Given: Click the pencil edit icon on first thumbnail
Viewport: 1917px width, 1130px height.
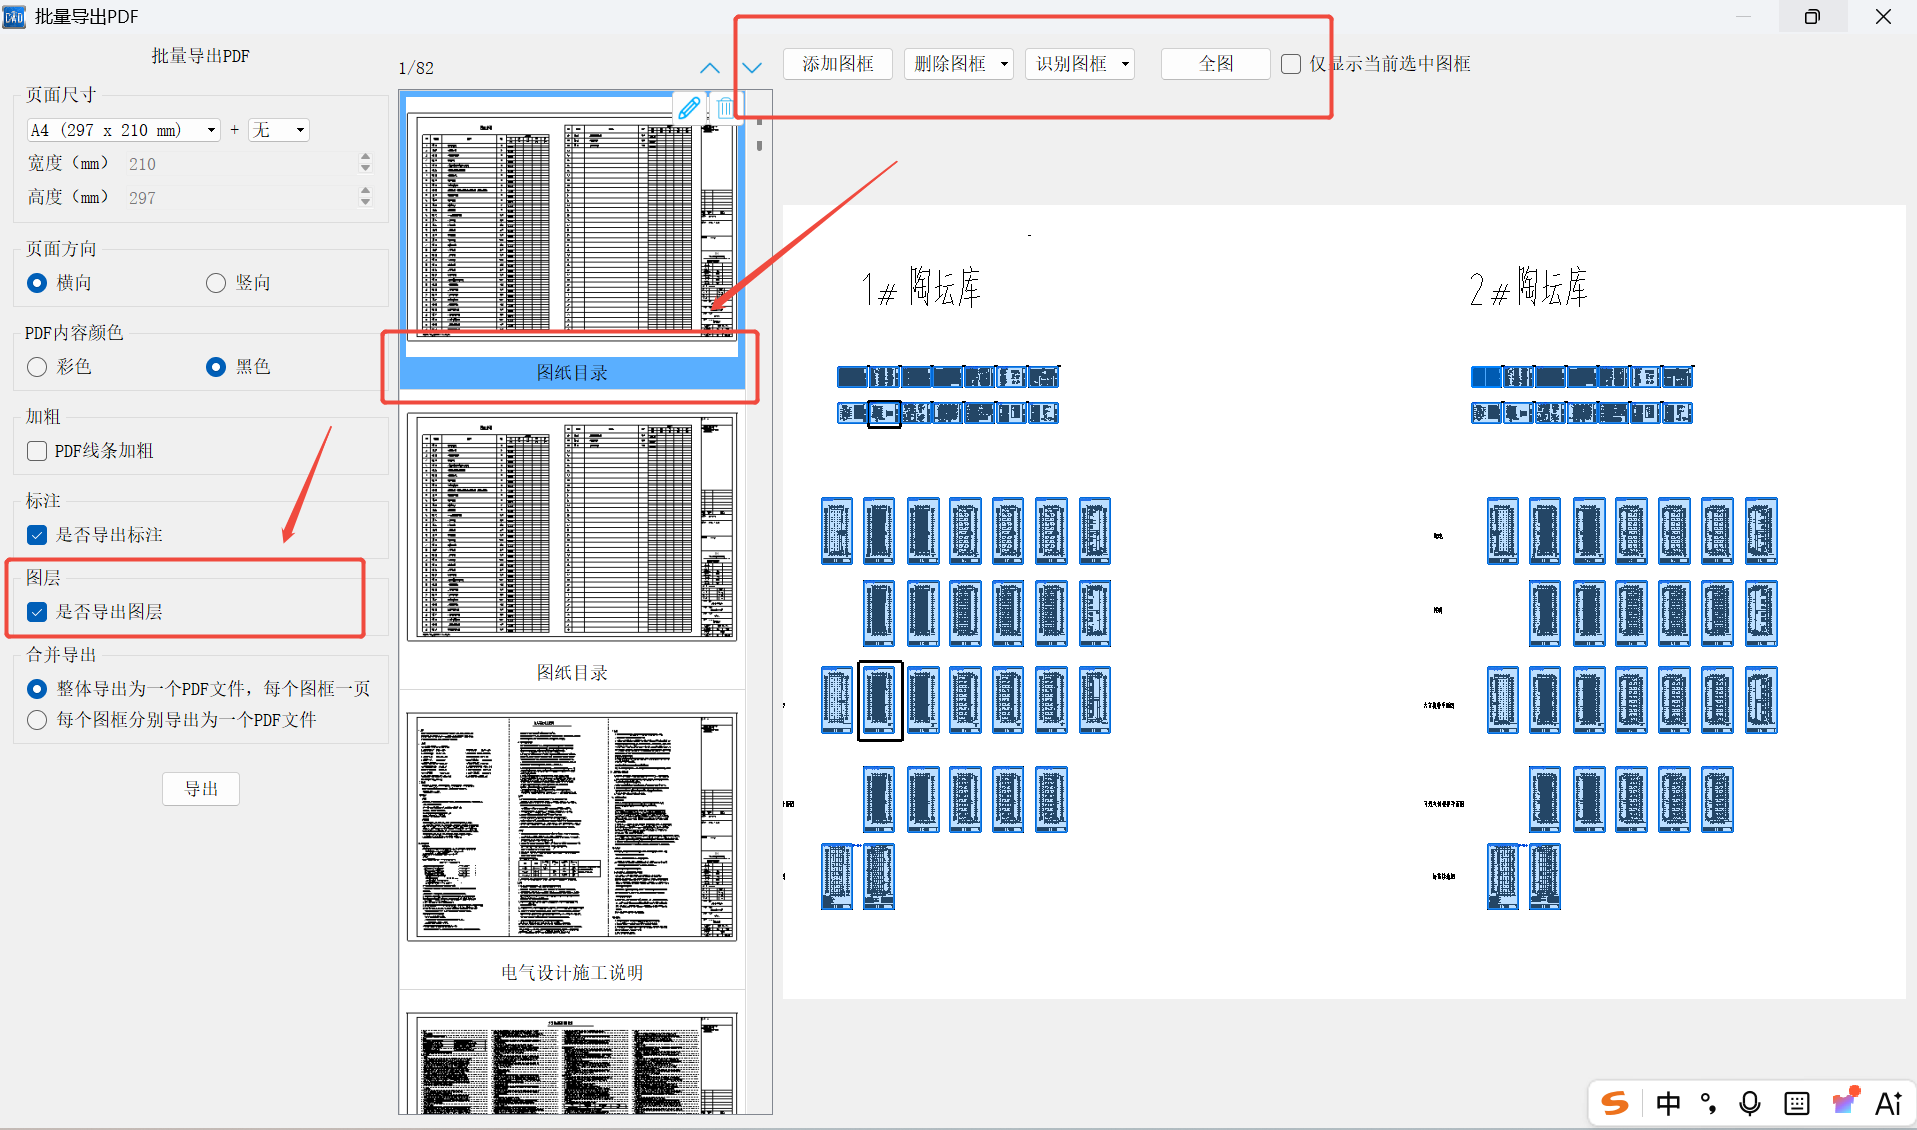Looking at the screenshot, I should tap(689, 108).
